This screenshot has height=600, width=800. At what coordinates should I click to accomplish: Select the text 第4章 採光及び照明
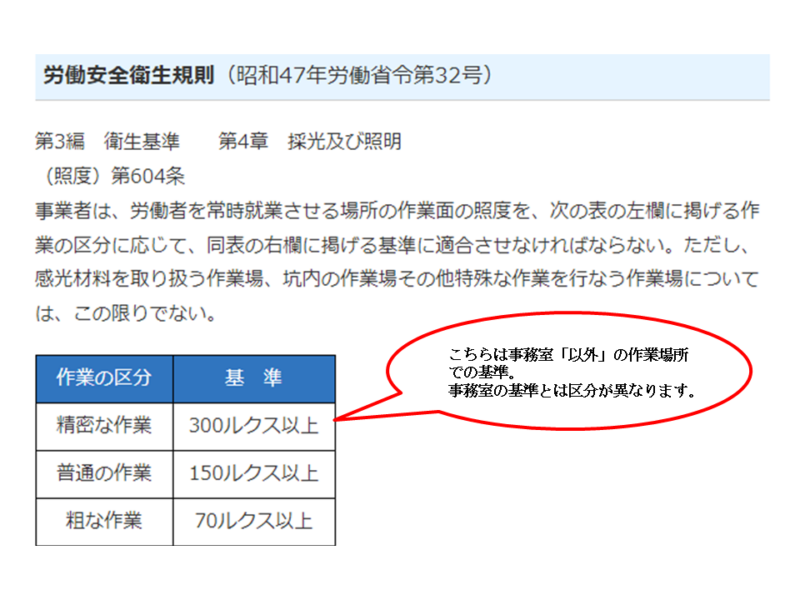click(310, 141)
